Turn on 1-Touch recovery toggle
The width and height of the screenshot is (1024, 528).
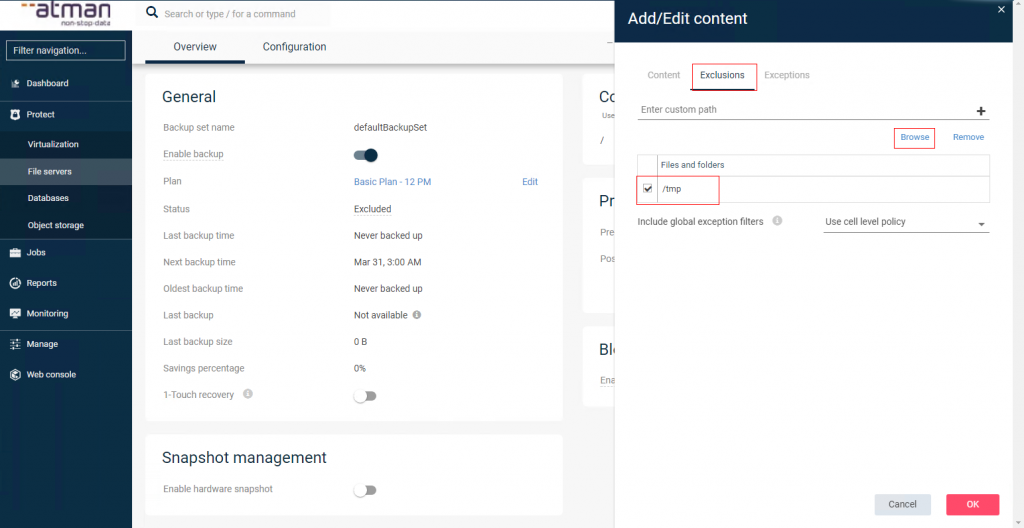[365, 396]
